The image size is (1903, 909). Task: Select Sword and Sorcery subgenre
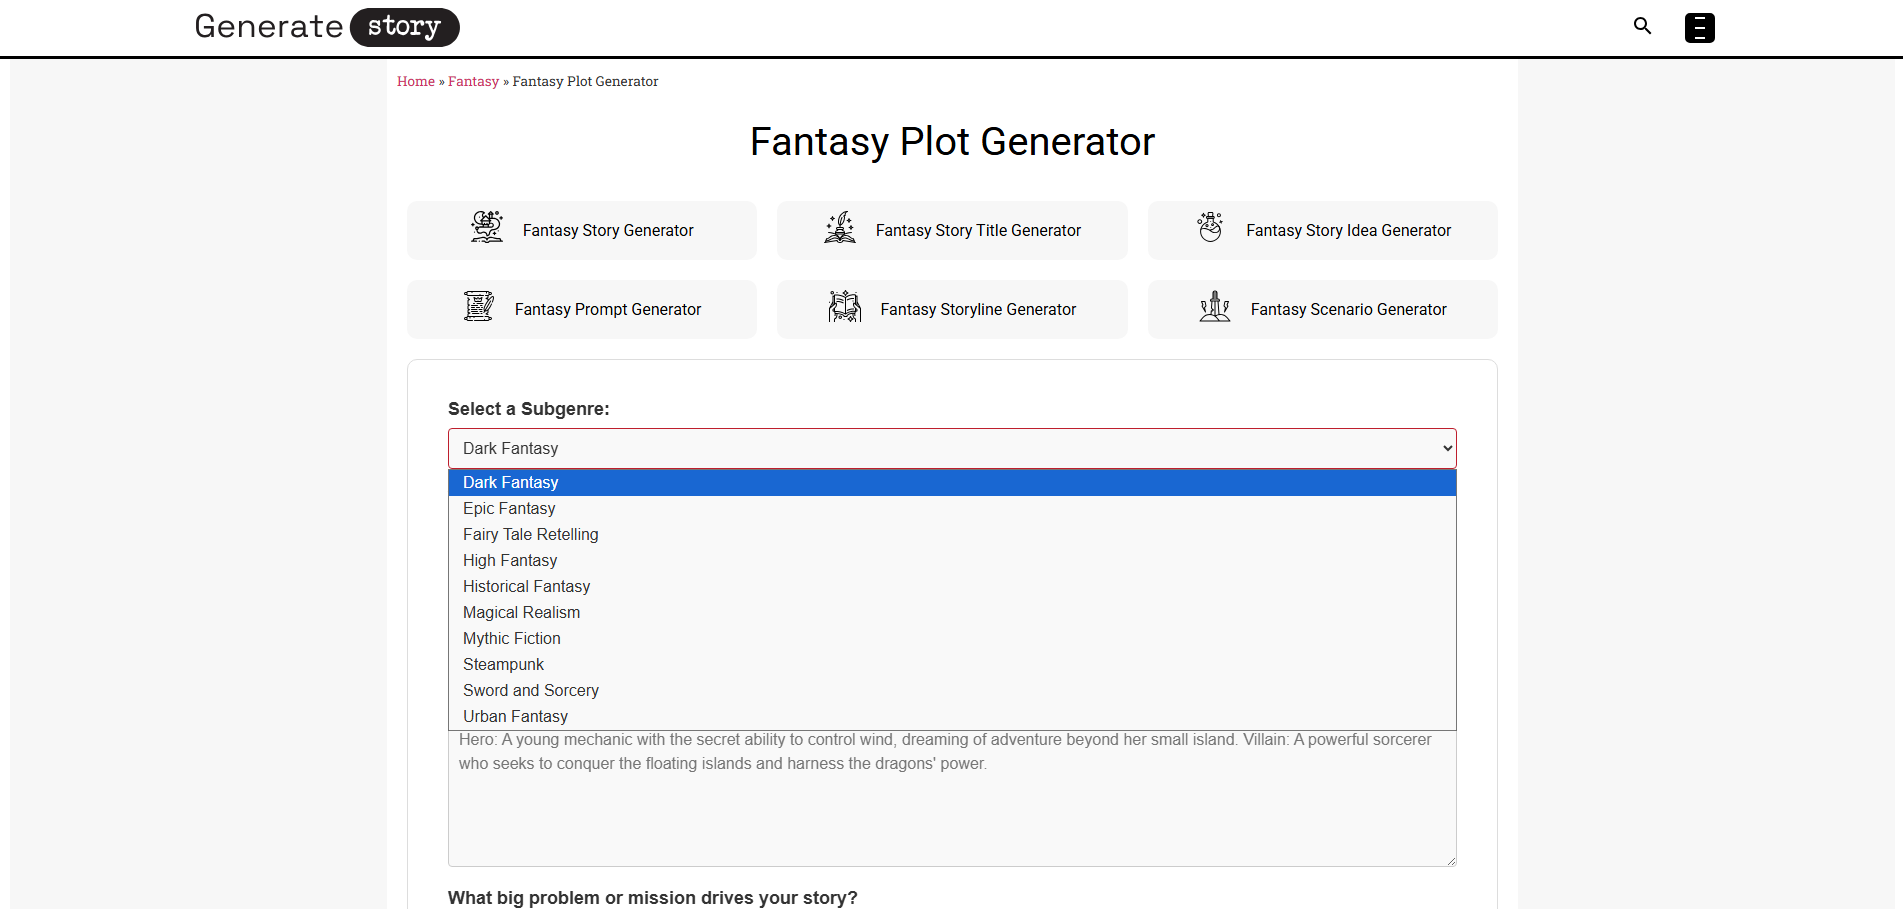click(x=530, y=690)
